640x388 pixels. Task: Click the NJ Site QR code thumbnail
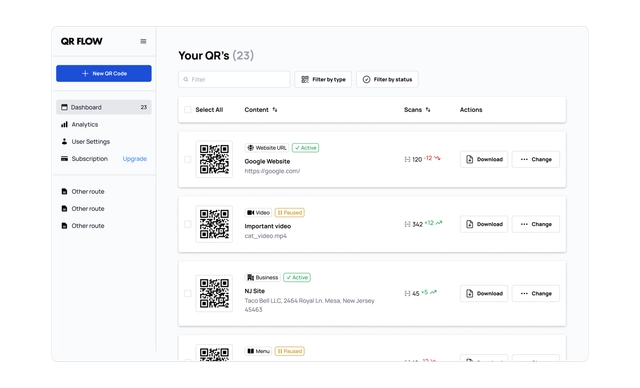click(x=214, y=293)
